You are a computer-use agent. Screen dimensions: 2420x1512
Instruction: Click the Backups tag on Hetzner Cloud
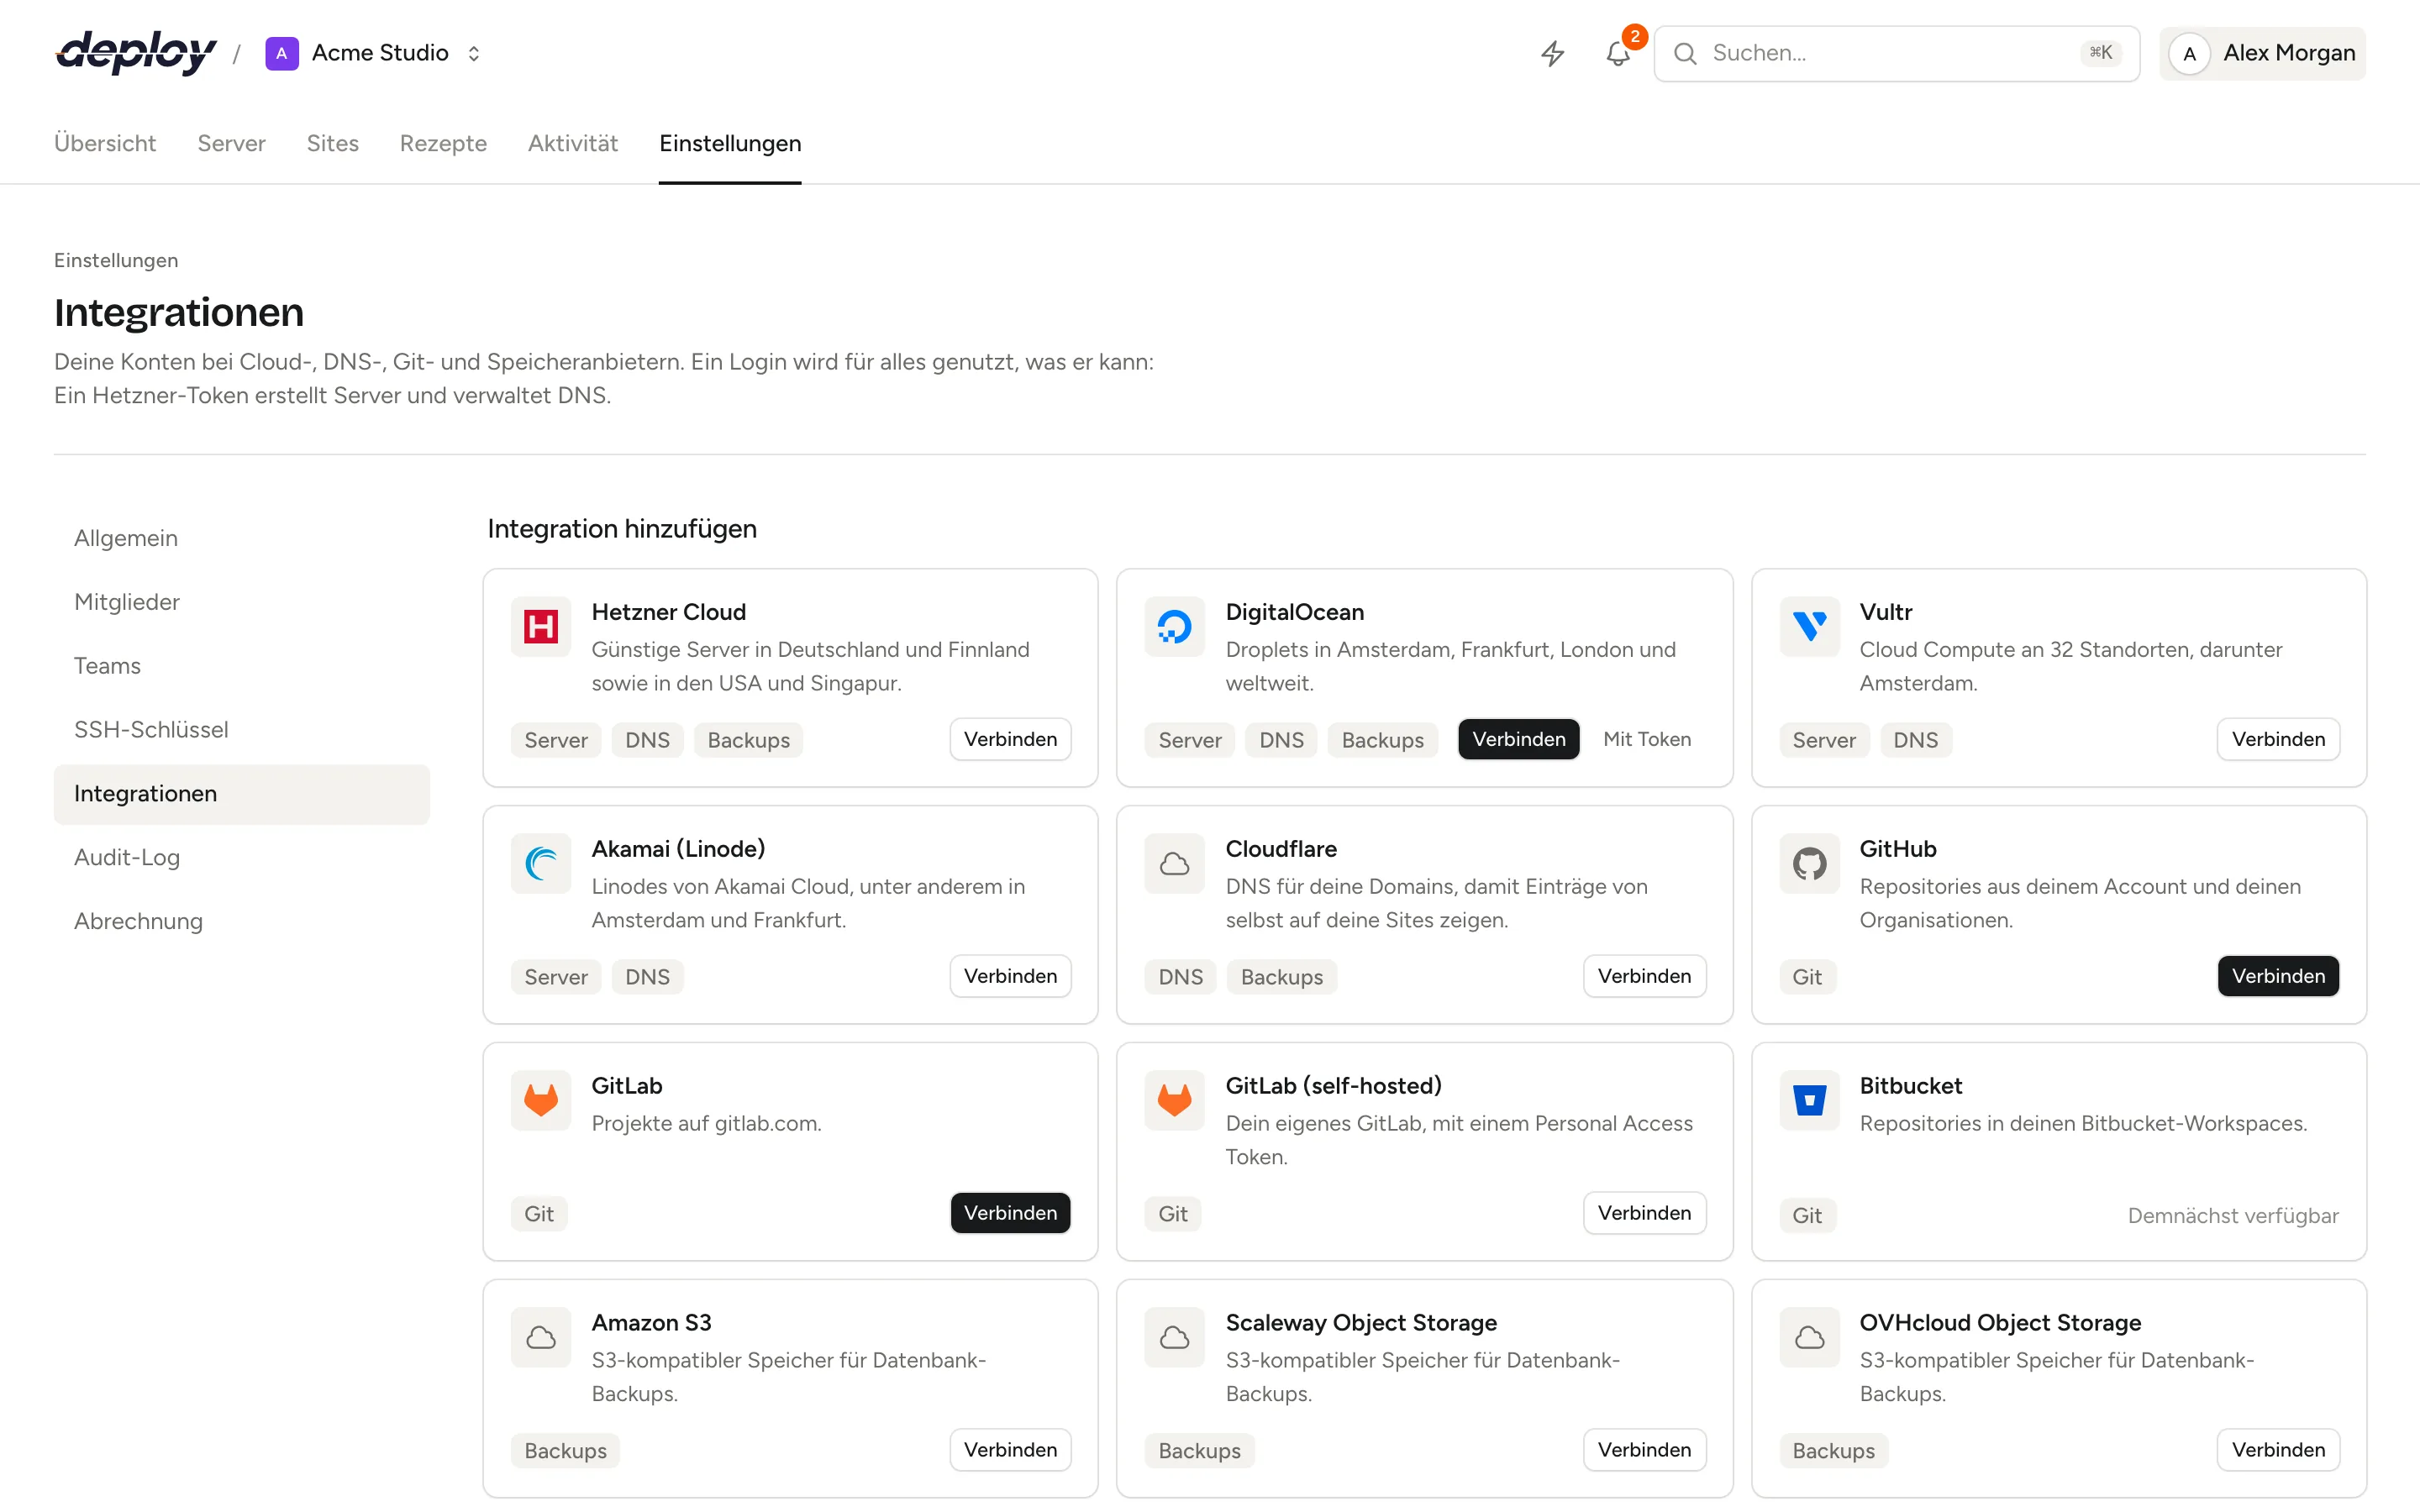point(748,740)
